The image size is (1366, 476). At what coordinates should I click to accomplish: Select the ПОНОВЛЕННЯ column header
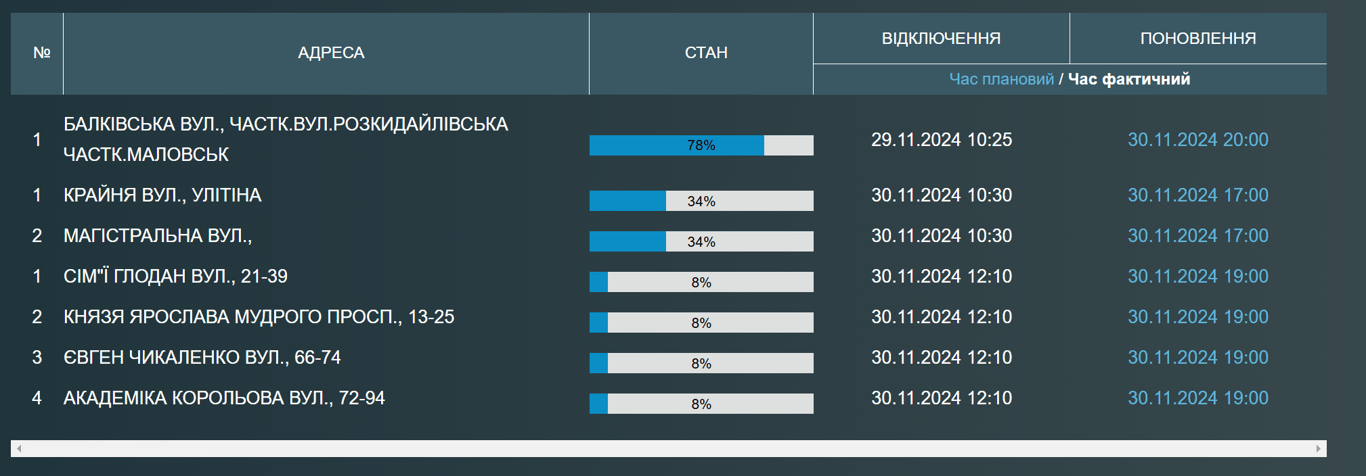click(x=1198, y=39)
